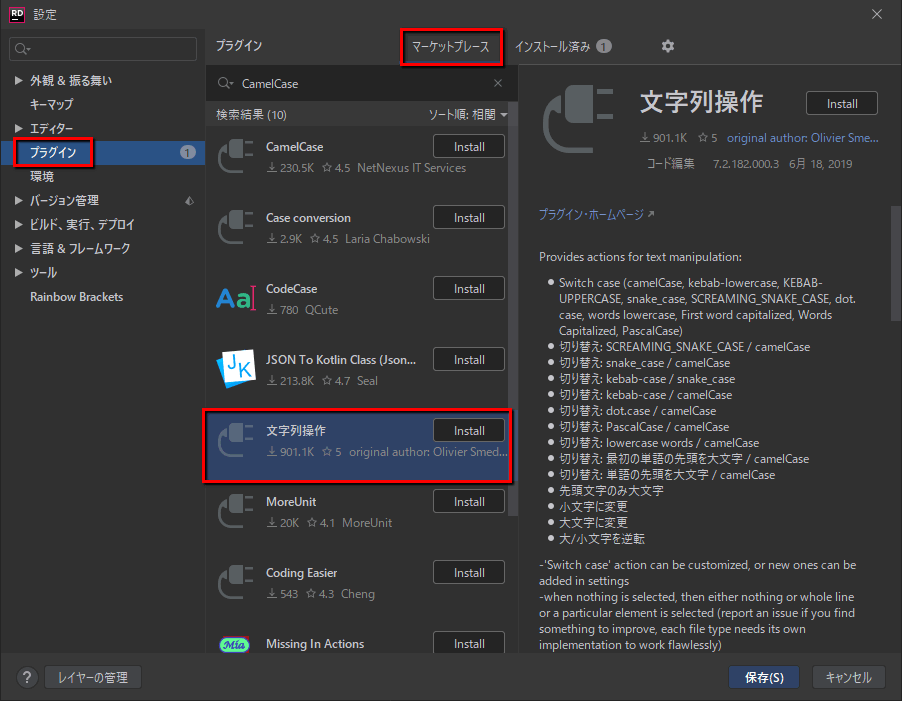Install the MoreUnit plugin

coord(469,501)
